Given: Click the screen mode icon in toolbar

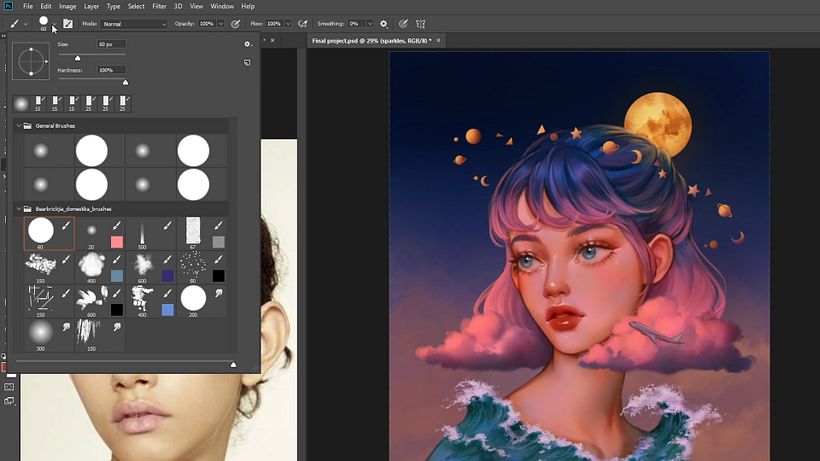Looking at the screenshot, I should [x=9, y=401].
